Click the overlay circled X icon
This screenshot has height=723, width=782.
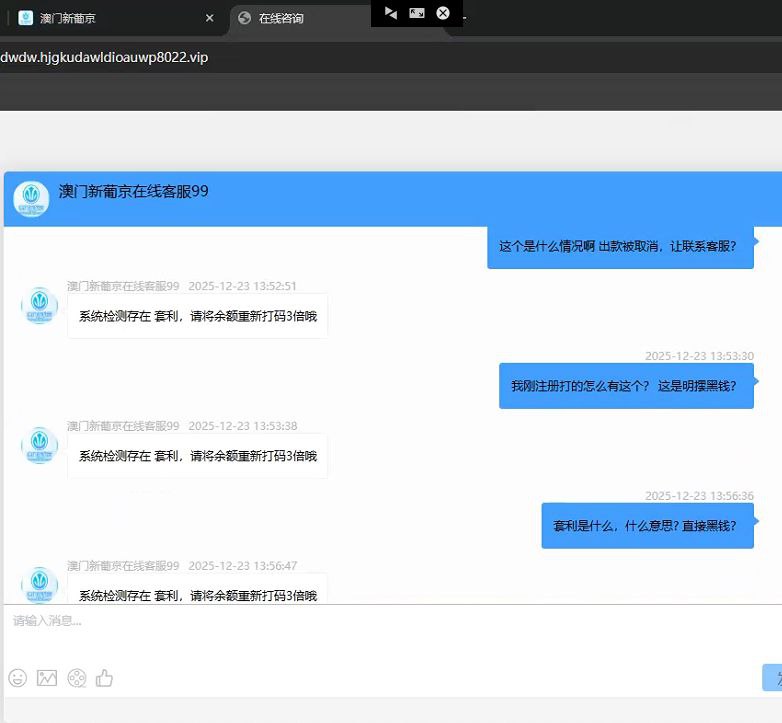click(443, 13)
